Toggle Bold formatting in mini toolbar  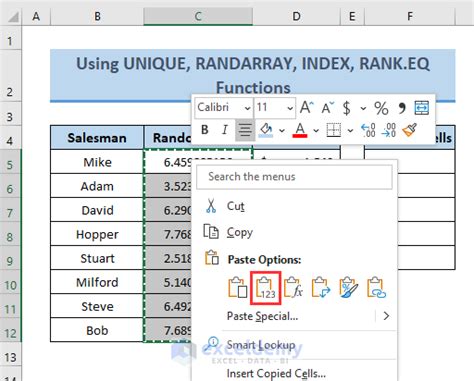(x=205, y=129)
